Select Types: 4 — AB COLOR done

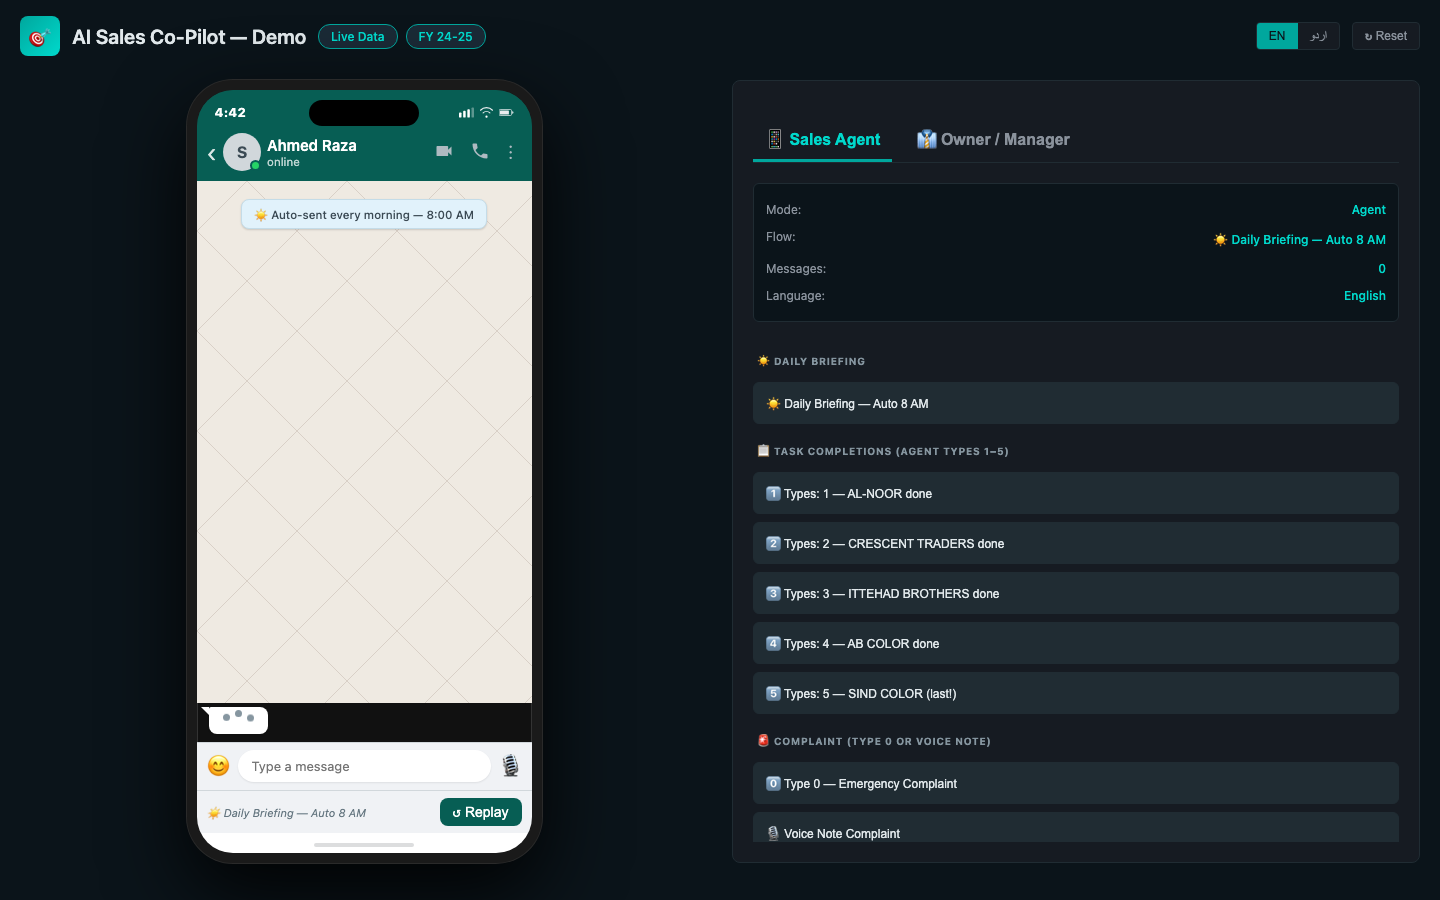[1076, 643]
